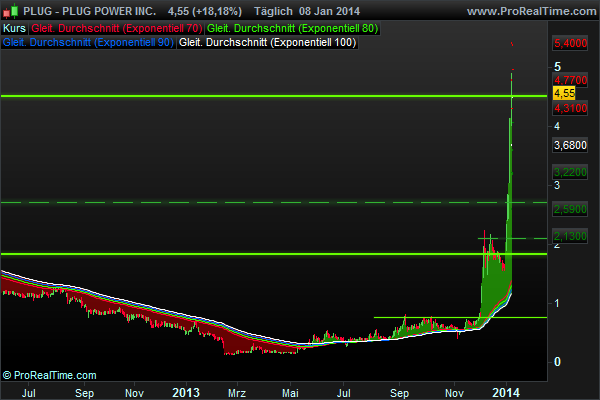Image resolution: width=600 pixels, height=400 pixels.
Task: Click the 4,55 (+18,18%) quote value
Action: (x=205, y=11)
